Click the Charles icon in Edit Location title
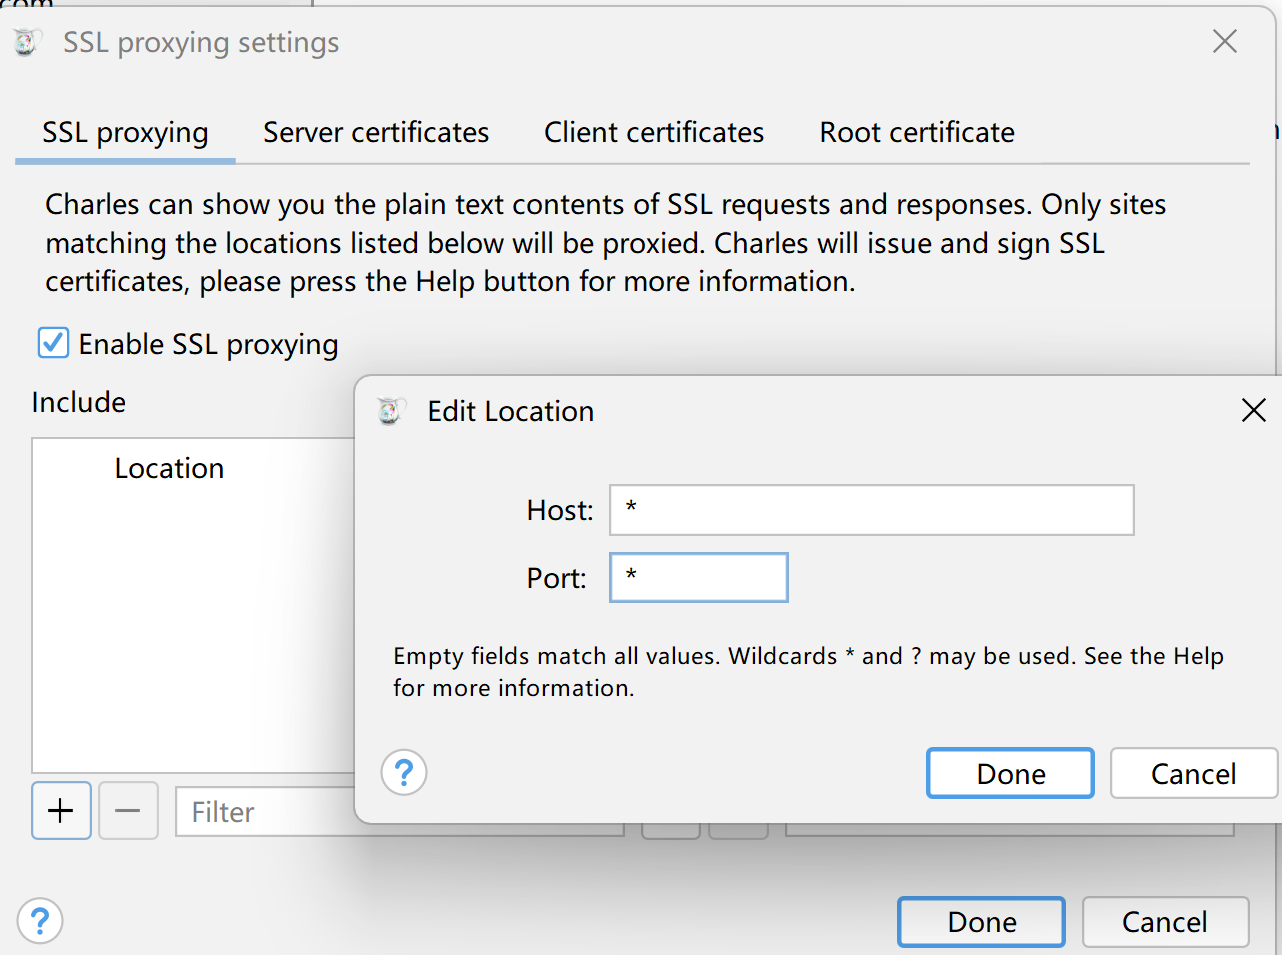Viewport: 1282px width, 955px height. click(x=391, y=410)
